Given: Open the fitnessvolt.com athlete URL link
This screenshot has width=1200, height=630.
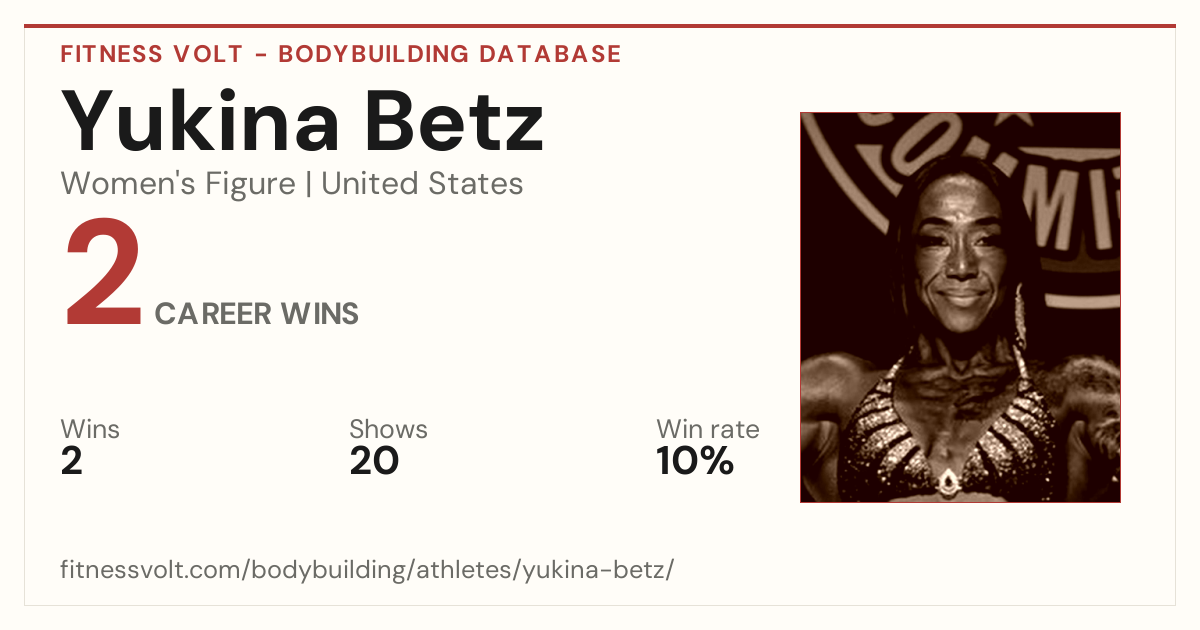Looking at the screenshot, I should coord(367,571).
